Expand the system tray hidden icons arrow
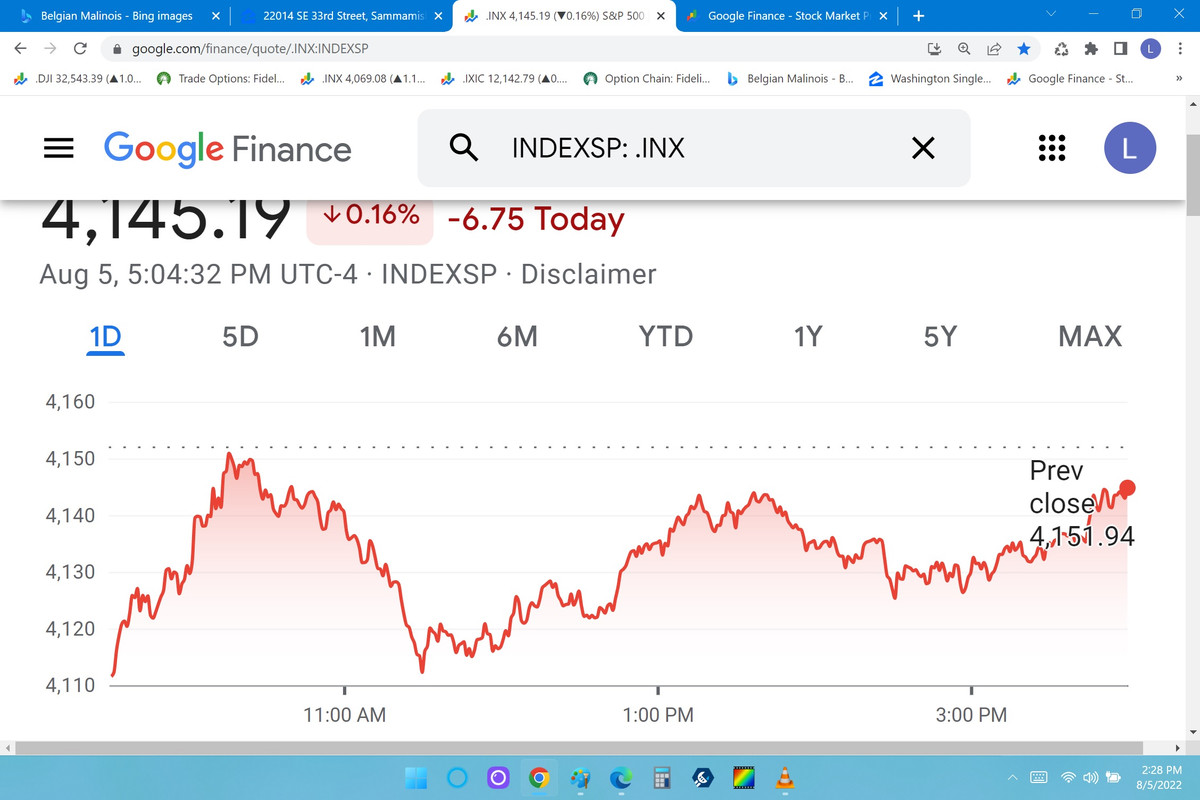1200x800 pixels. pos(1011,777)
